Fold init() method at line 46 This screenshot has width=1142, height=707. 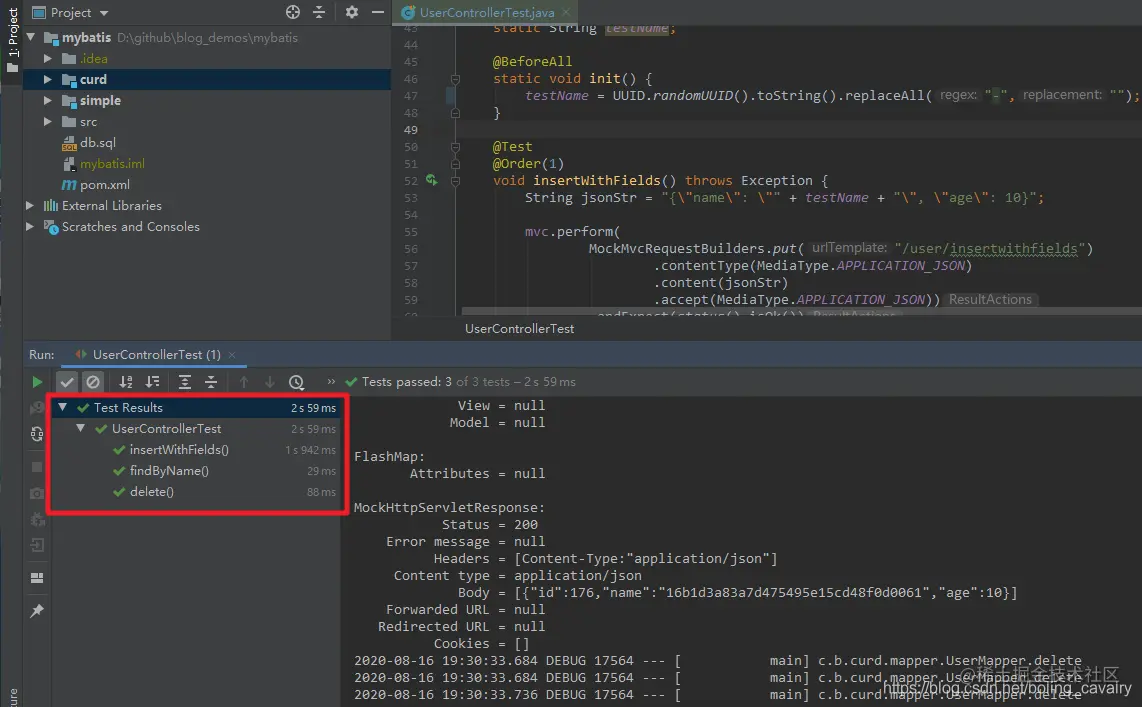point(455,79)
